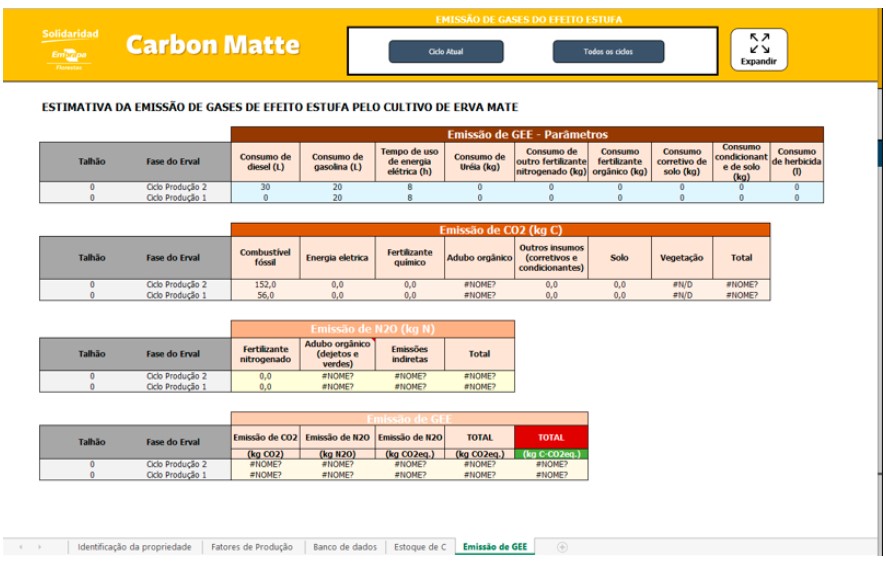Screen dimensions: 886x564
Task: Open the Estoque de C sheet
Action: click(x=419, y=547)
